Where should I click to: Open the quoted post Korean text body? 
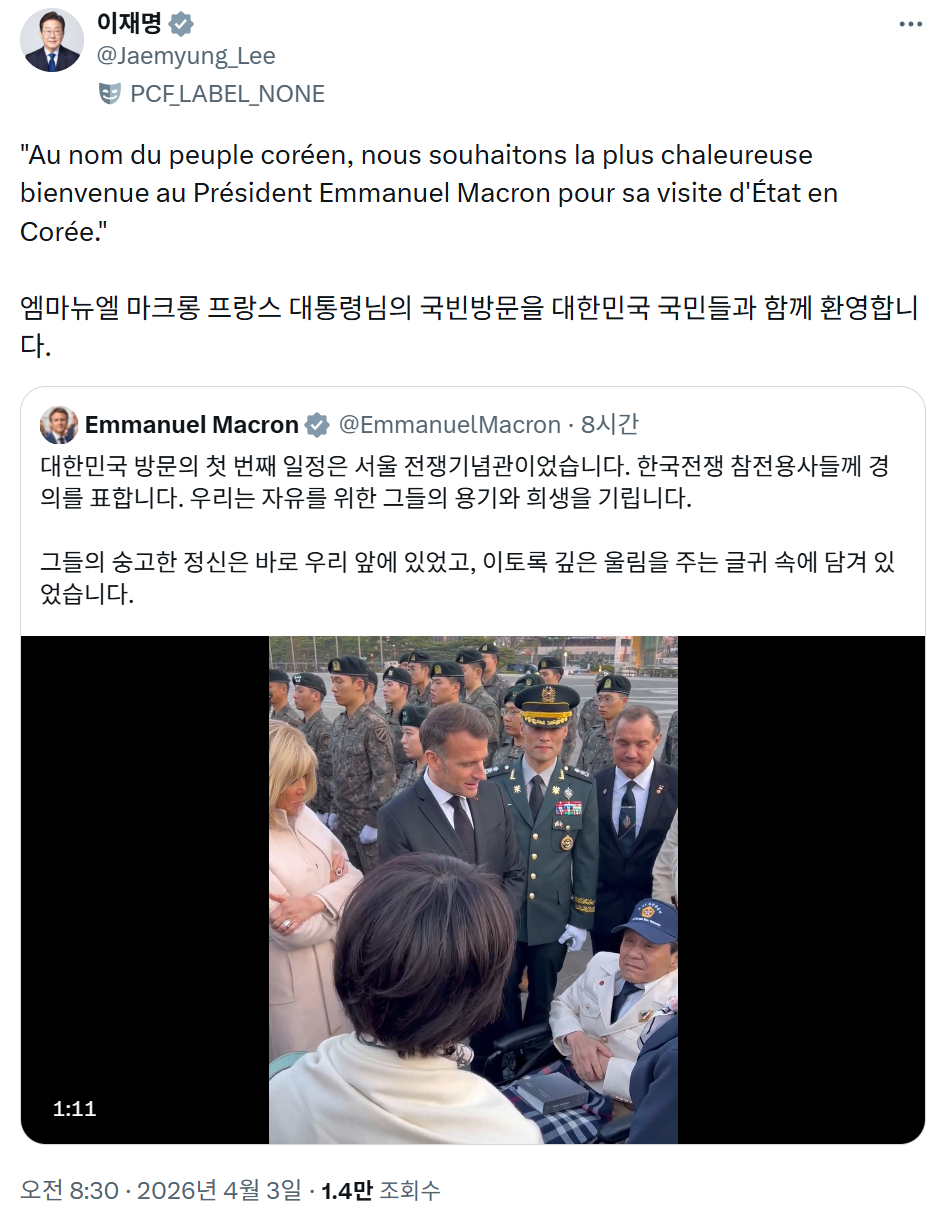click(467, 530)
